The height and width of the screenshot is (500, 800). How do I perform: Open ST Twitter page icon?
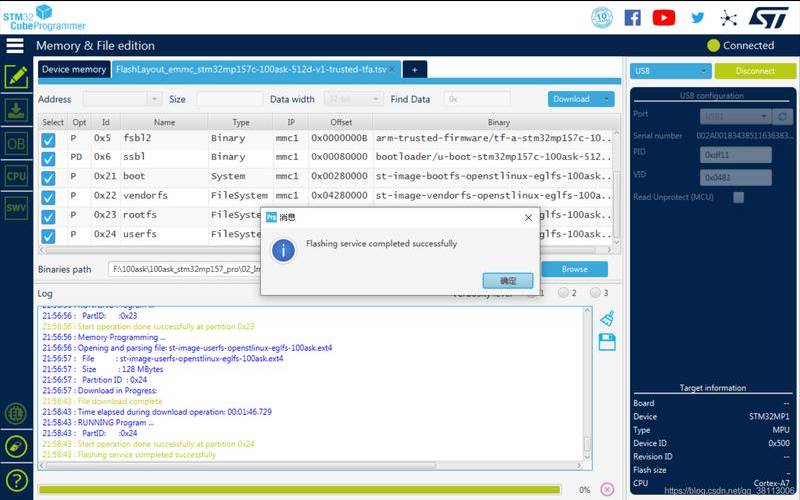coord(697,18)
